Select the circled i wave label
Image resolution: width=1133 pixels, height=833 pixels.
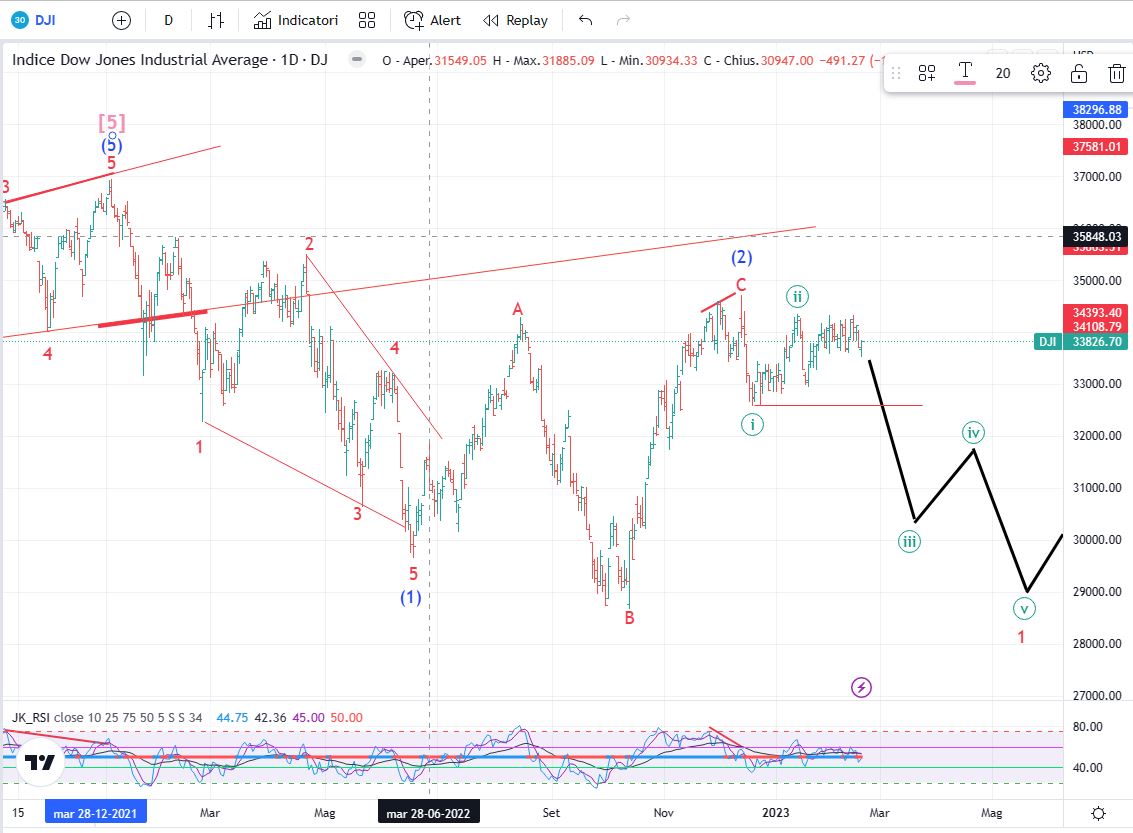click(752, 424)
